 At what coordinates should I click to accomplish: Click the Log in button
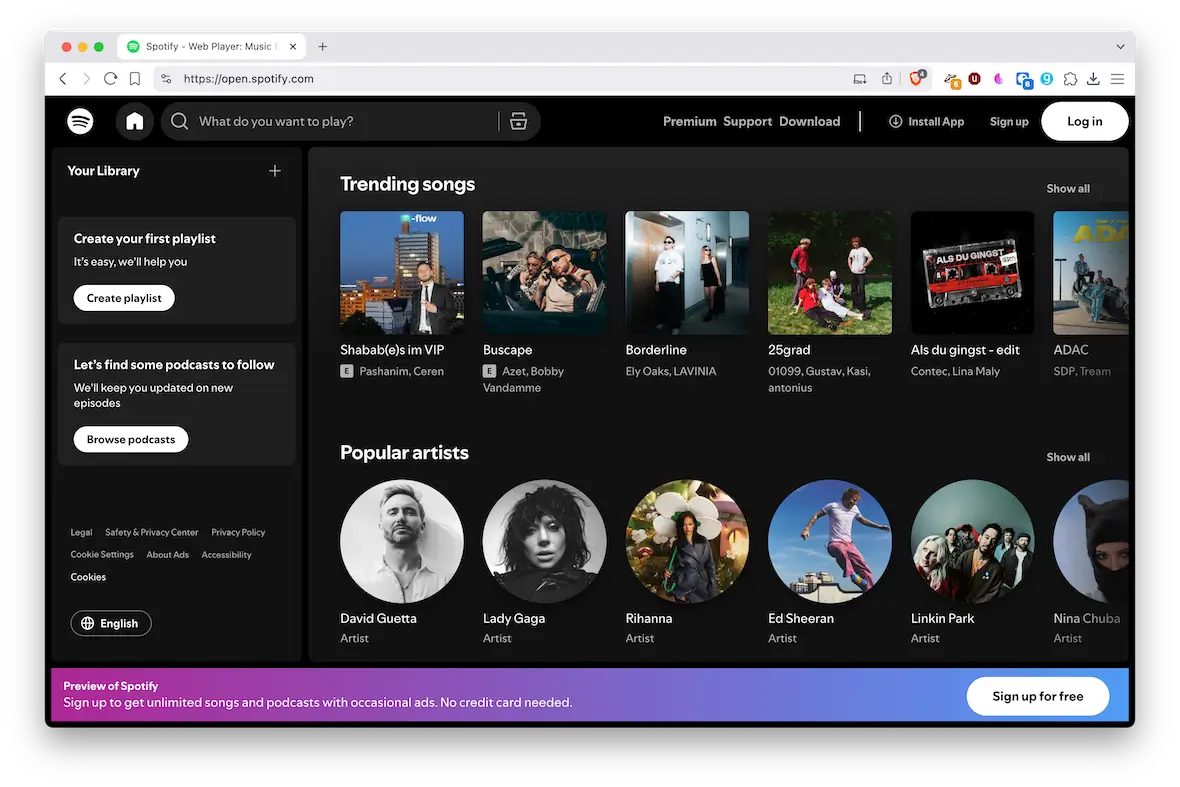(1084, 121)
